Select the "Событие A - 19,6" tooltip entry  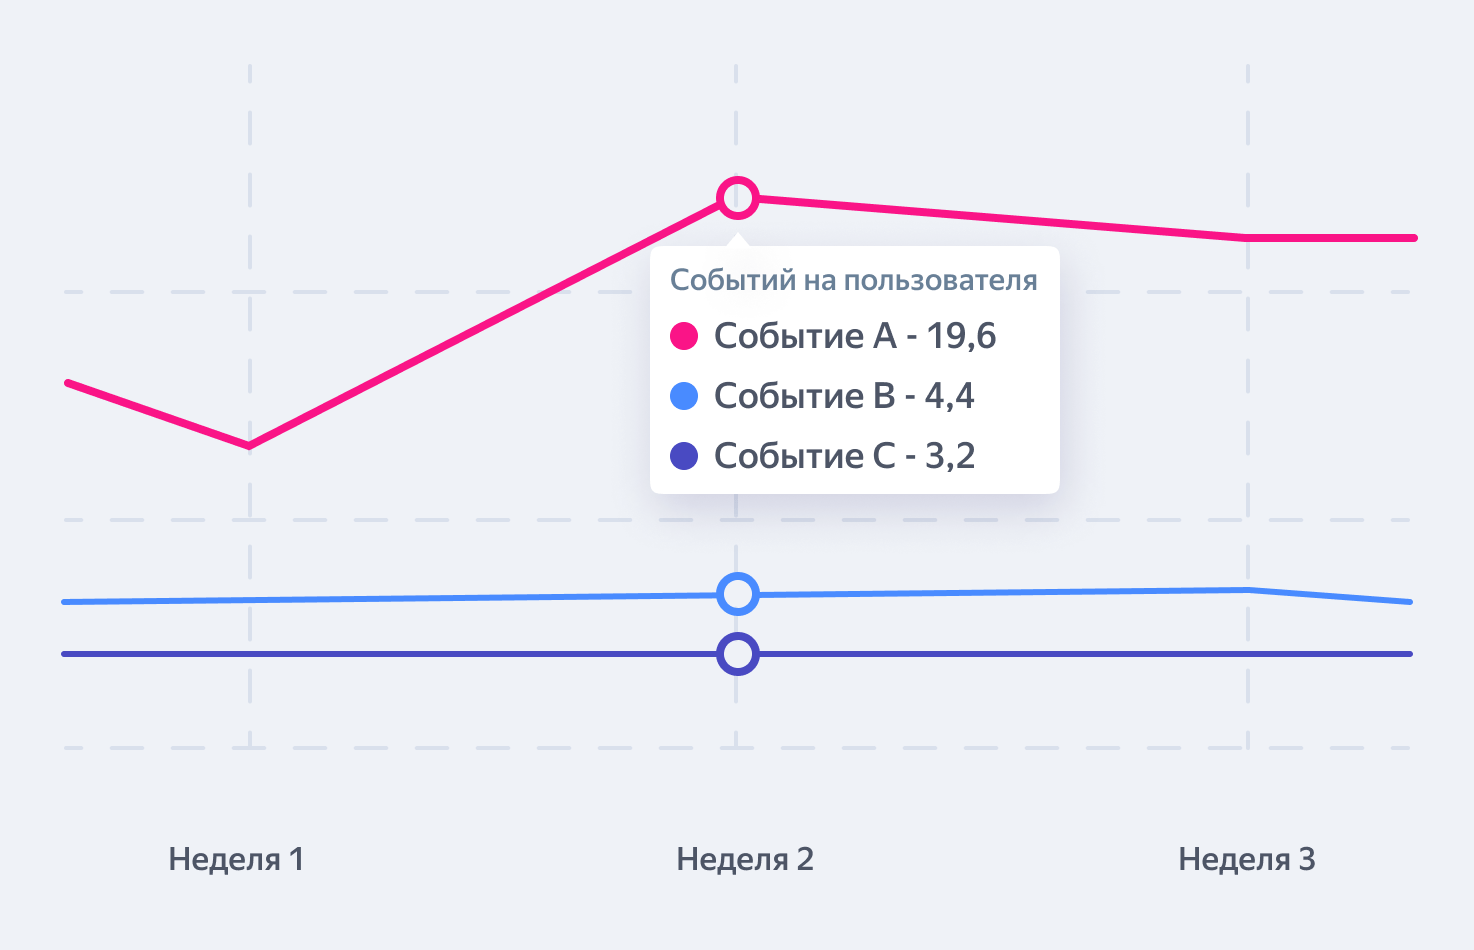point(854,336)
